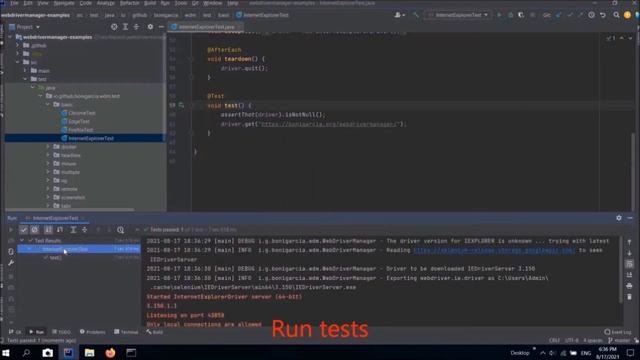Run with coverage from main toolbar
The width and height of the screenshot is (640, 360).
pyautogui.click(x=521, y=15)
